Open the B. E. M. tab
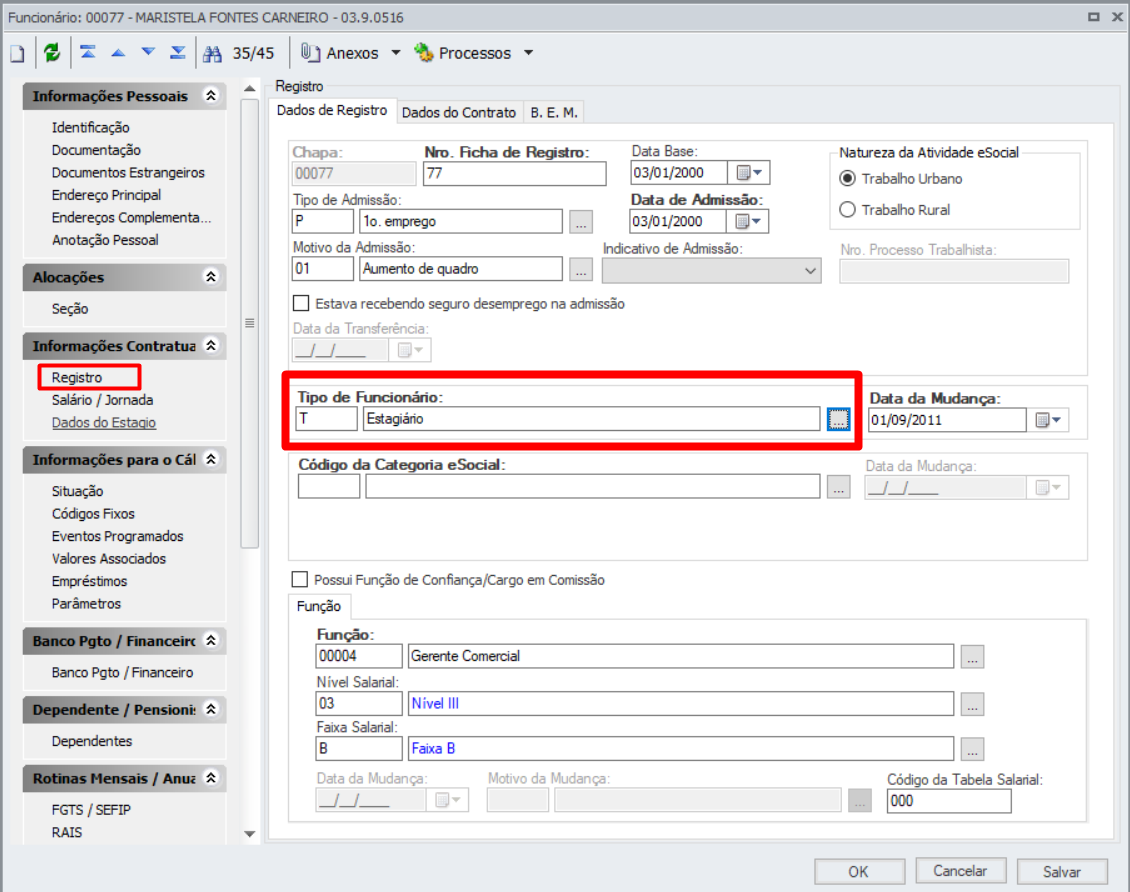 pyautogui.click(x=554, y=112)
